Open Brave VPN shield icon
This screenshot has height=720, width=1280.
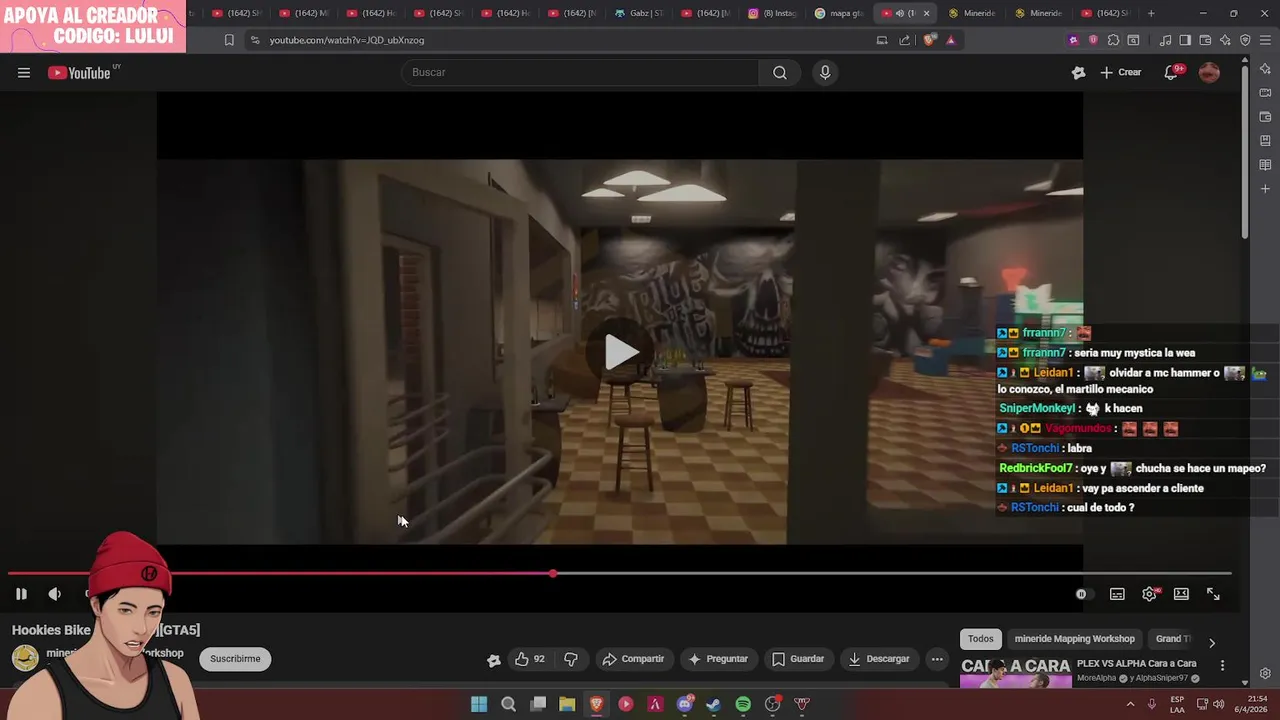point(1245,40)
